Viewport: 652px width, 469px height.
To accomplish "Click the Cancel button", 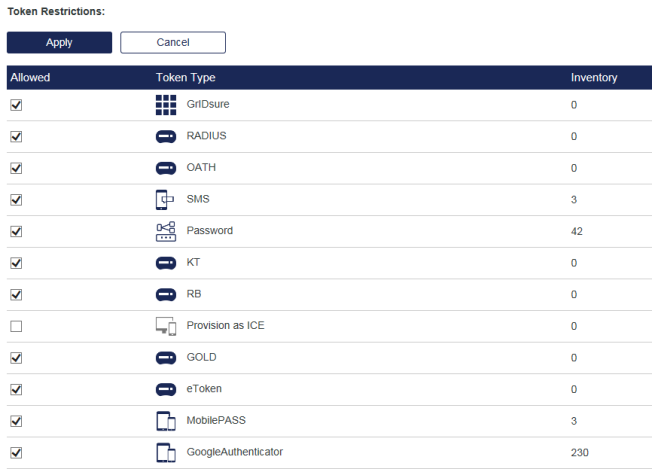I will (x=173, y=42).
